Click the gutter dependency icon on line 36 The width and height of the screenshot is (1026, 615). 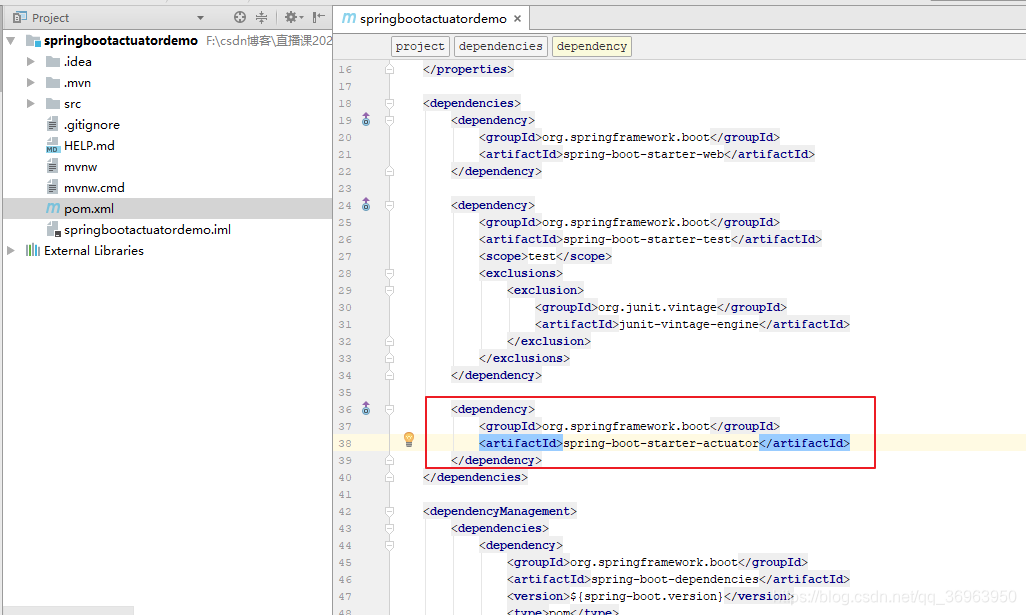[366, 409]
